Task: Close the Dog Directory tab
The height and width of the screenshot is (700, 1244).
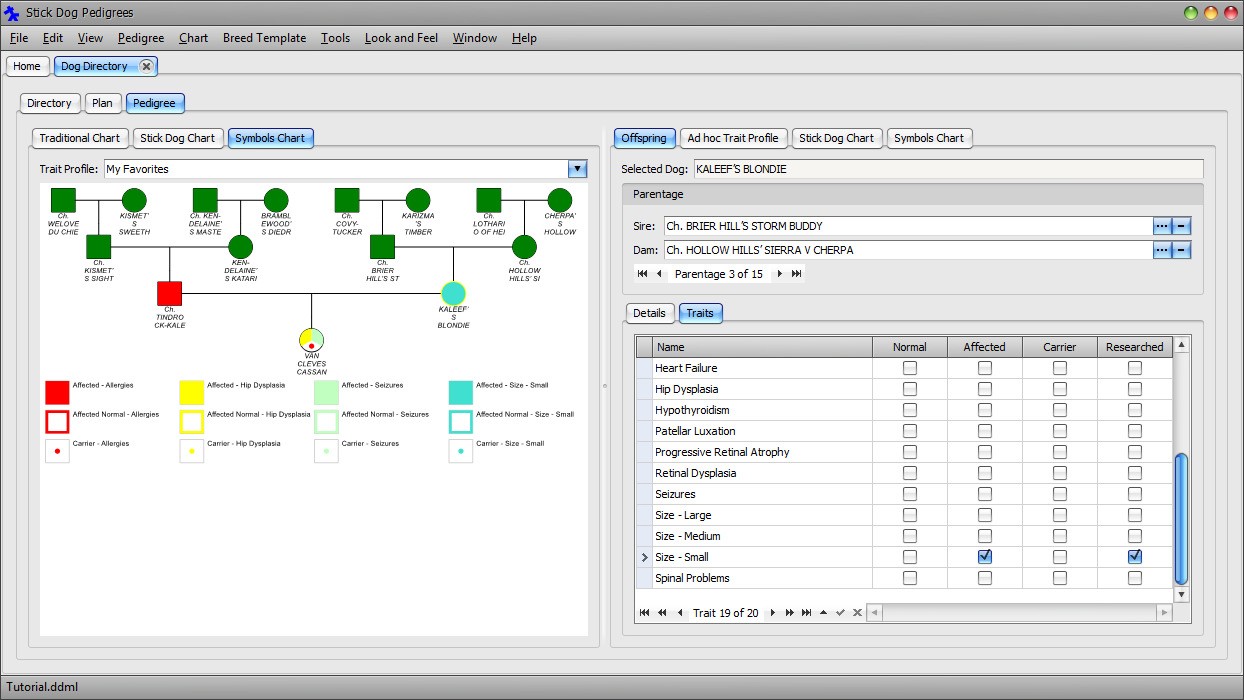Action: pos(146,66)
